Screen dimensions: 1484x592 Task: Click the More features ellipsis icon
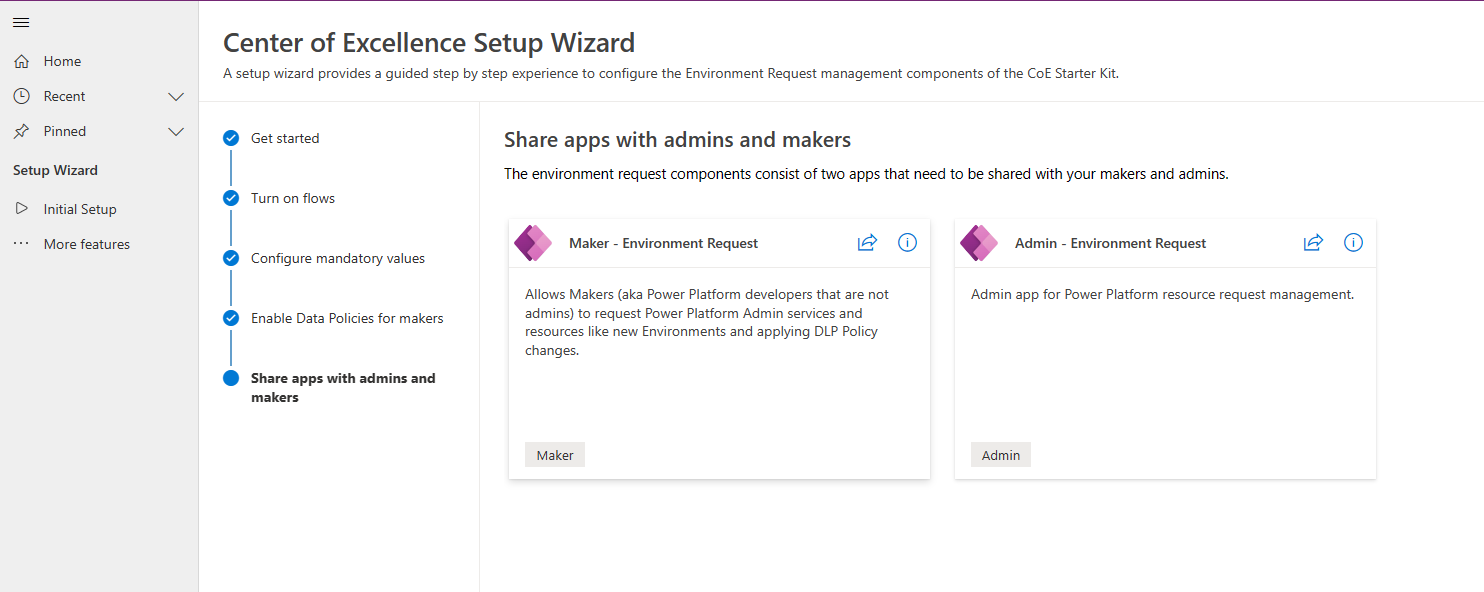(x=21, y=243)
